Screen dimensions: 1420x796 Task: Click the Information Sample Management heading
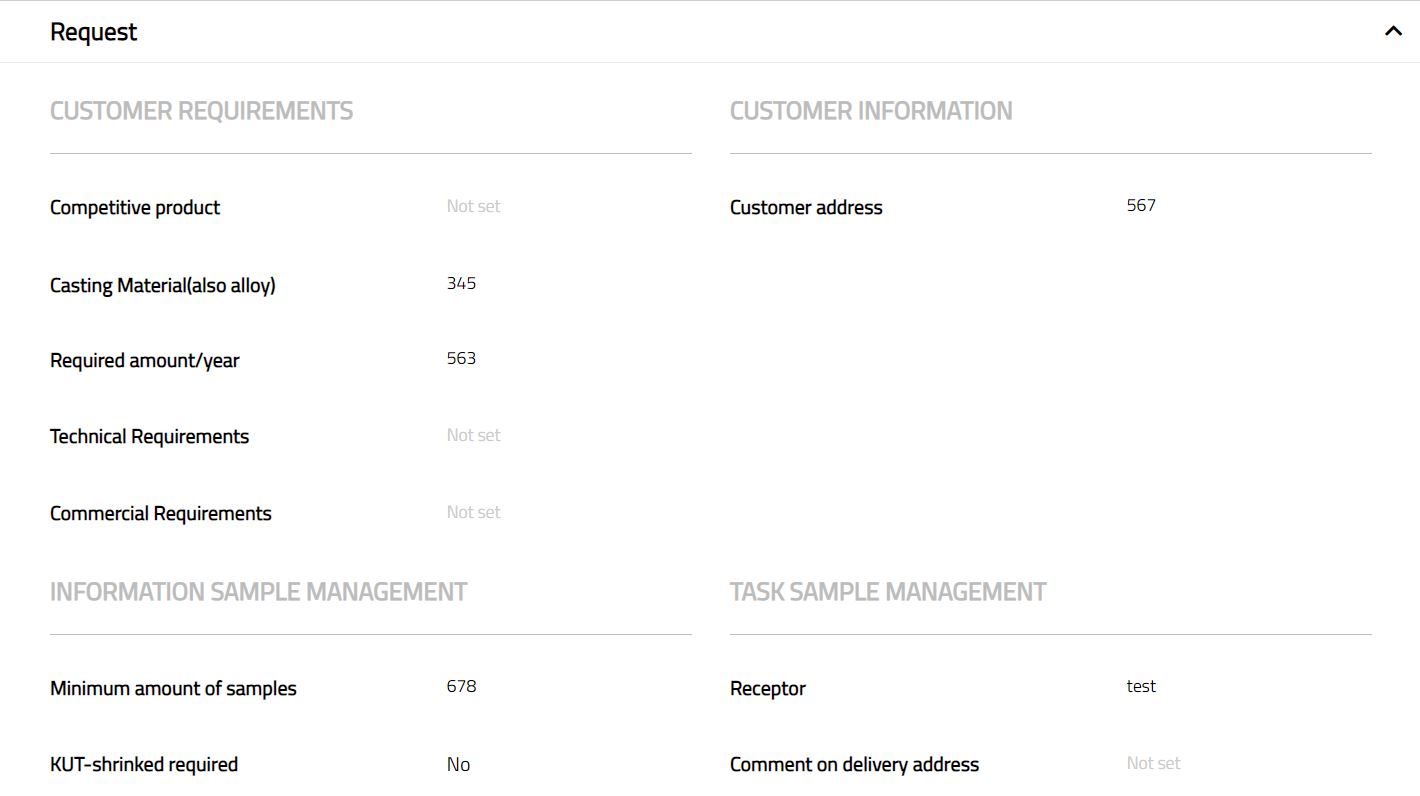coord(258,592)
